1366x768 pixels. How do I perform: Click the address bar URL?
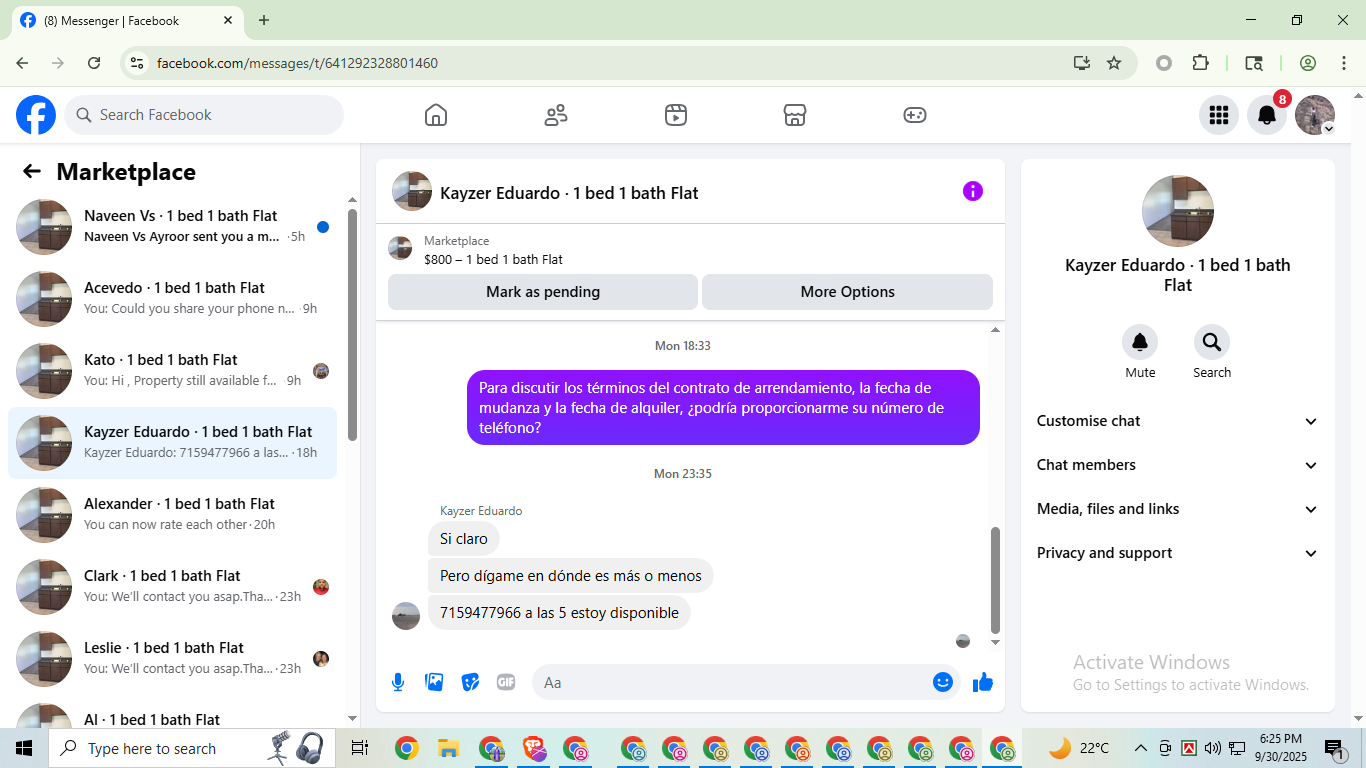click(297, 63)
